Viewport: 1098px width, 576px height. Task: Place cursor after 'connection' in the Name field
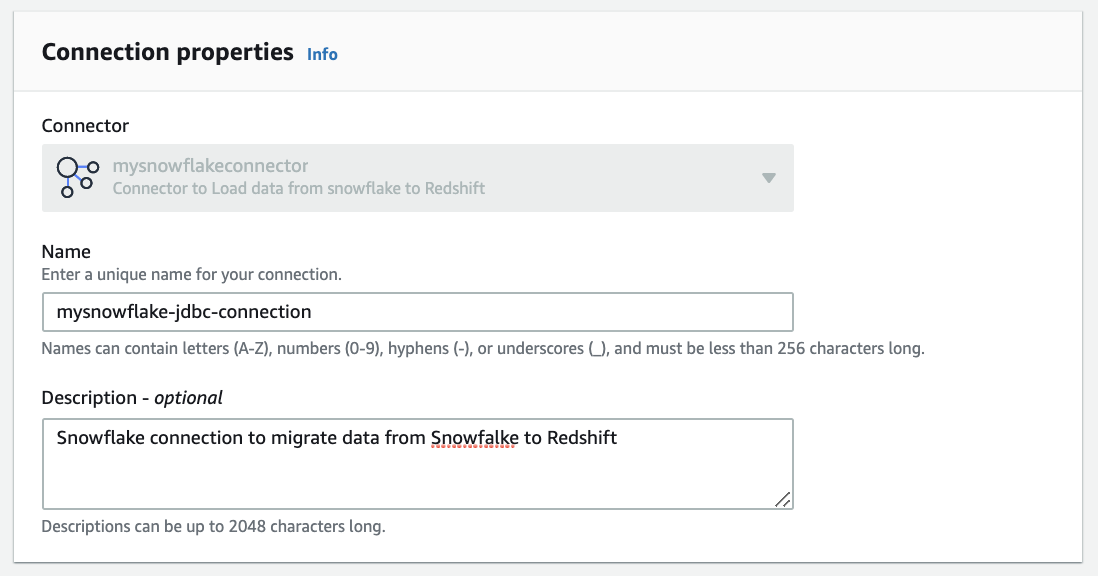[313, 312]
